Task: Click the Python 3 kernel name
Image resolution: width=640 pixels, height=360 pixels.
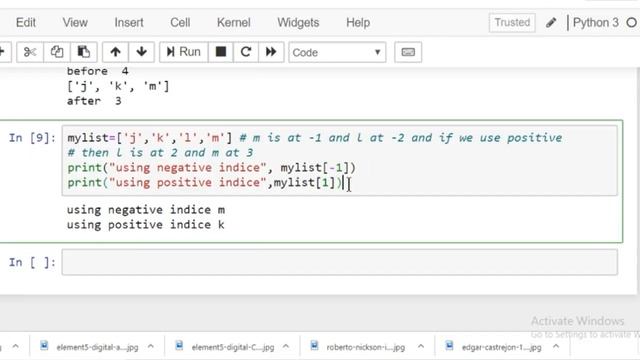Action: click(596, 22)
